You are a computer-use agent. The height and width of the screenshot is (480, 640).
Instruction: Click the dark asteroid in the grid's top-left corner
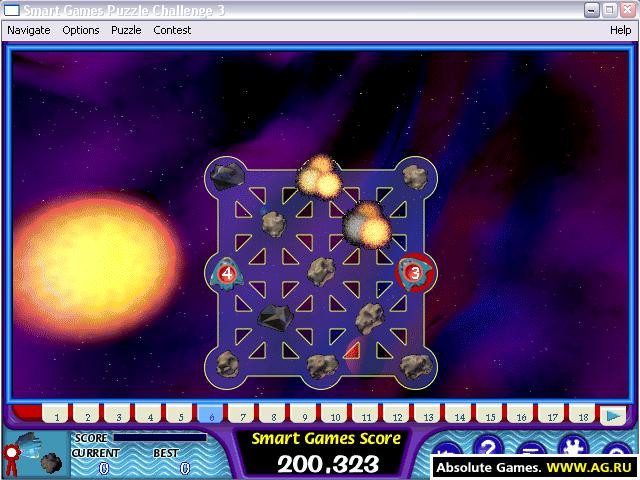click(227, 176)
